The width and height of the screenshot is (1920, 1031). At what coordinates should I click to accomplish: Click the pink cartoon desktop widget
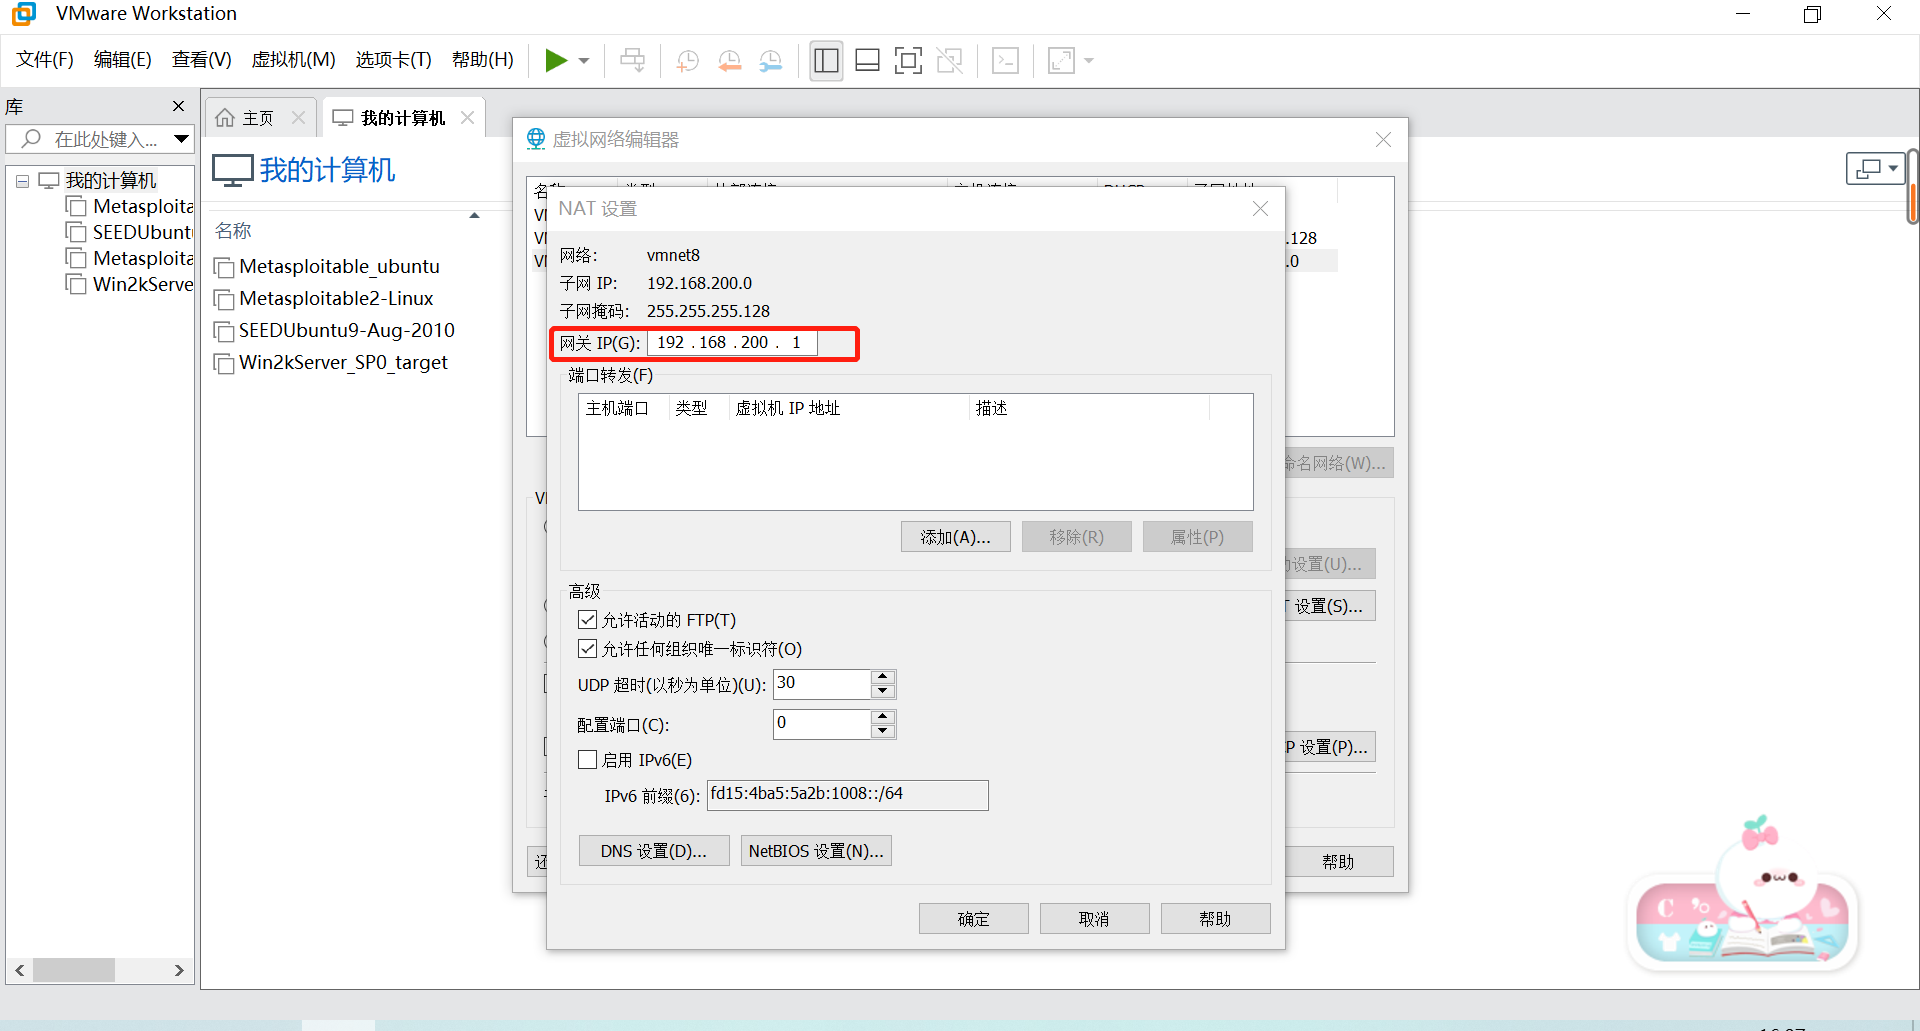point(1743,895)
